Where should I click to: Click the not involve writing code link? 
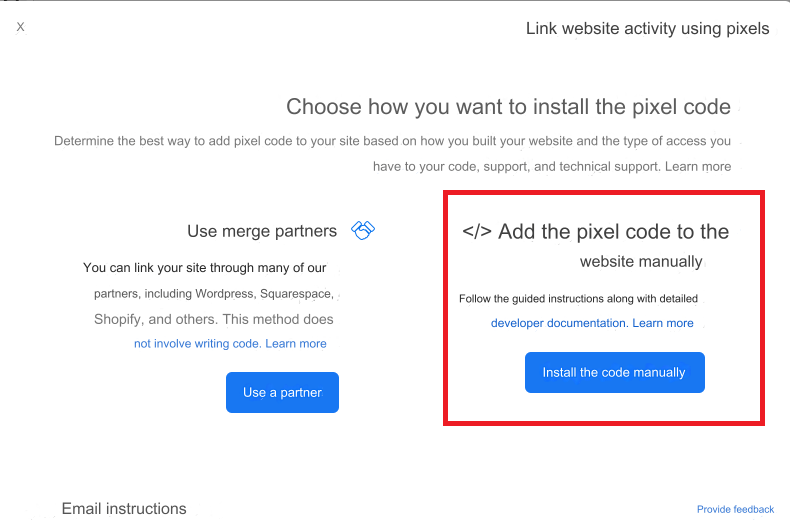click(x=197, y=344)
